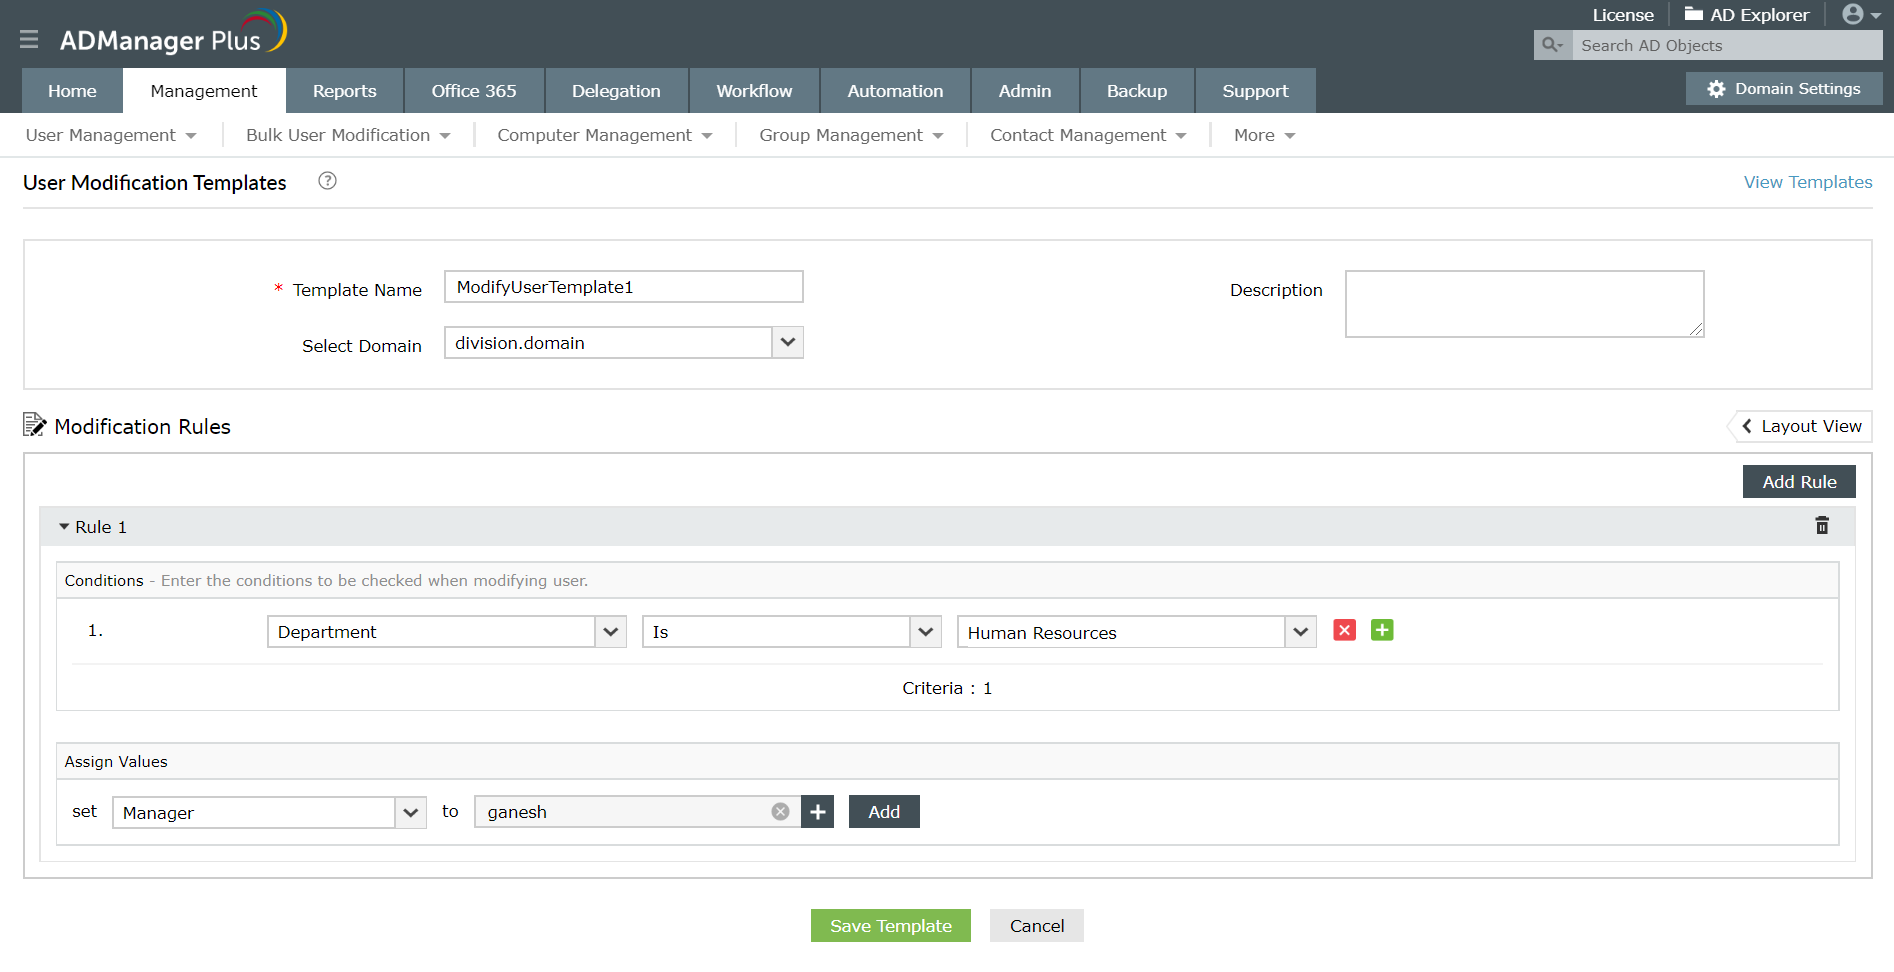Open the hamburger side menu
This screenshot has height=972, width=1894.
point(29,39)
